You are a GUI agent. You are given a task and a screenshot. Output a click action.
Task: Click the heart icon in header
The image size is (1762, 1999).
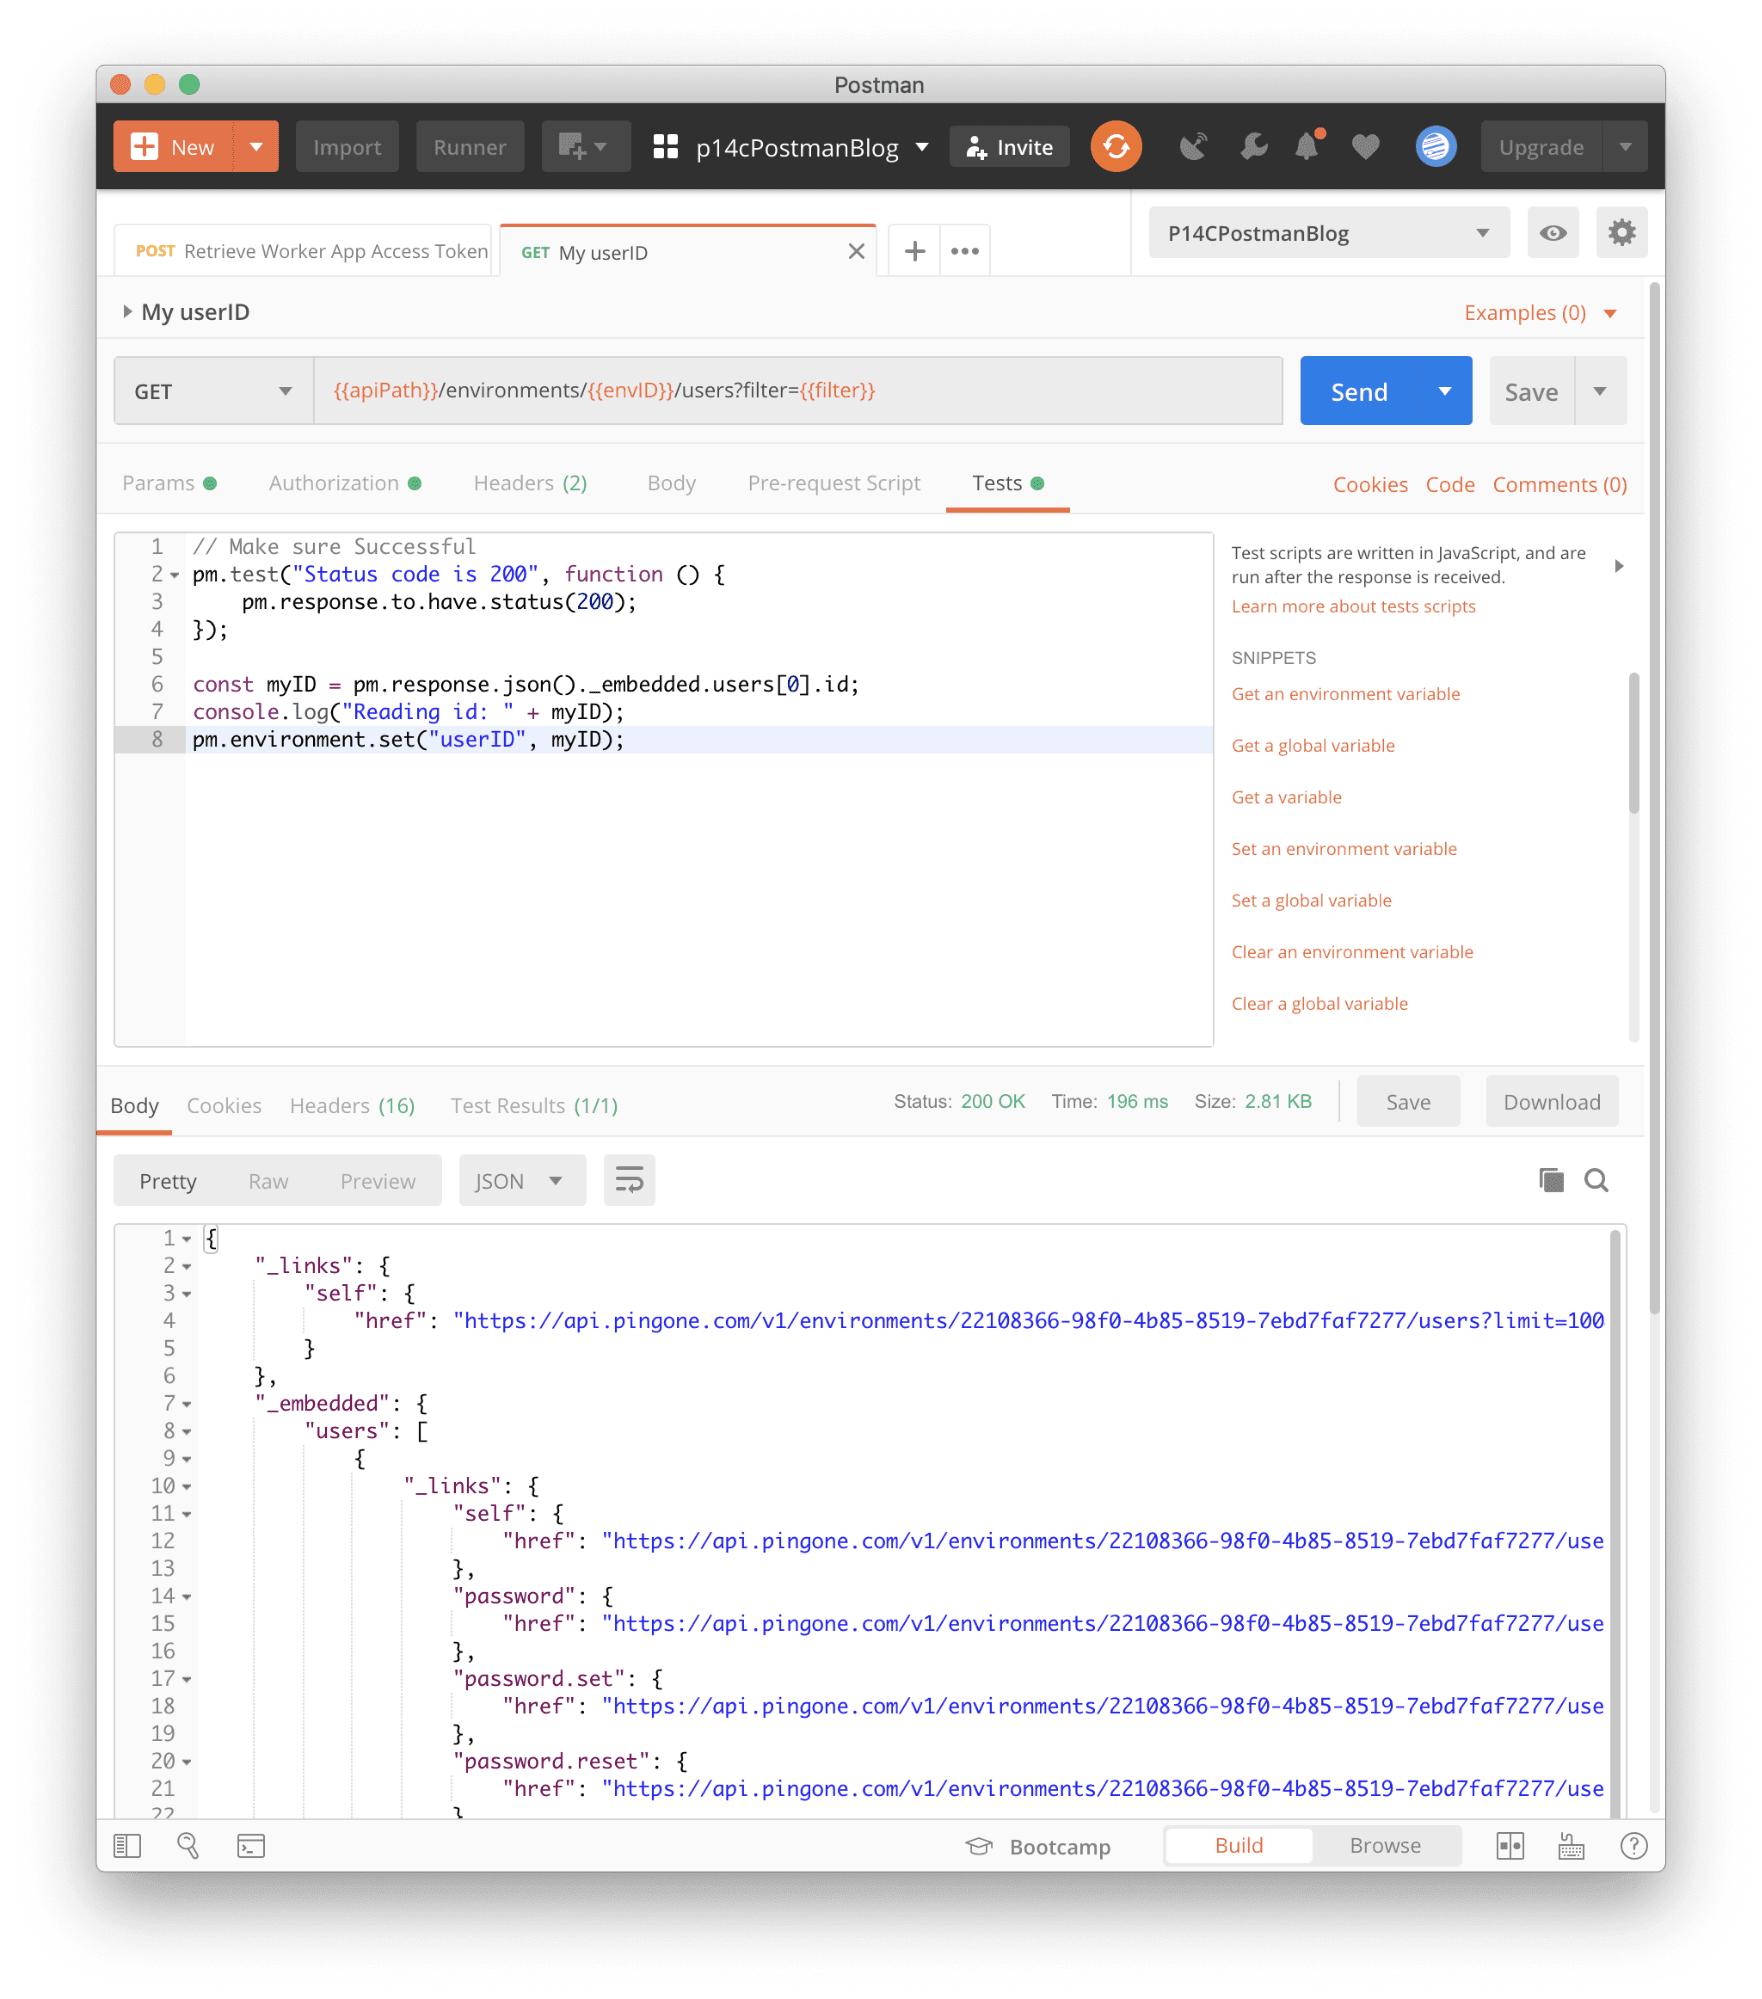[x=1364, y=147]
